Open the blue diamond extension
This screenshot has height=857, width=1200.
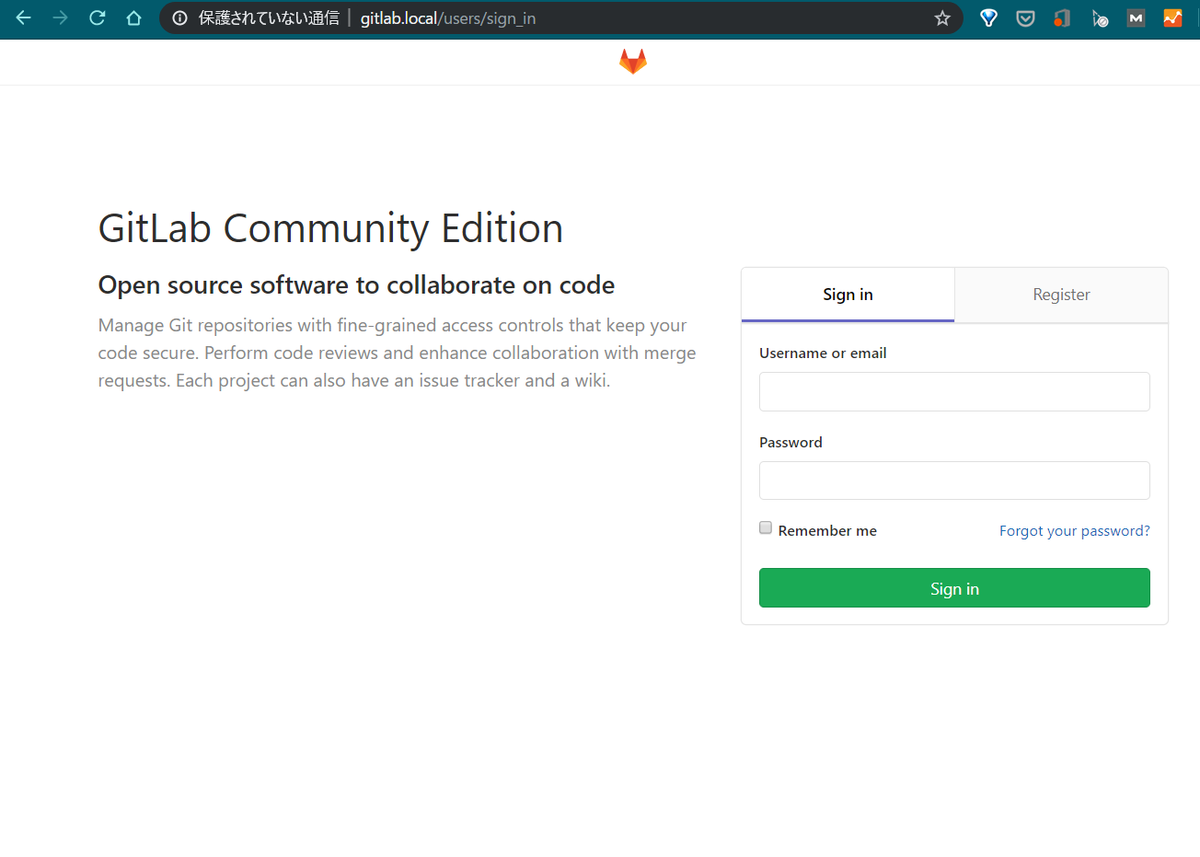pyautogui.click(x=989, y=18)
